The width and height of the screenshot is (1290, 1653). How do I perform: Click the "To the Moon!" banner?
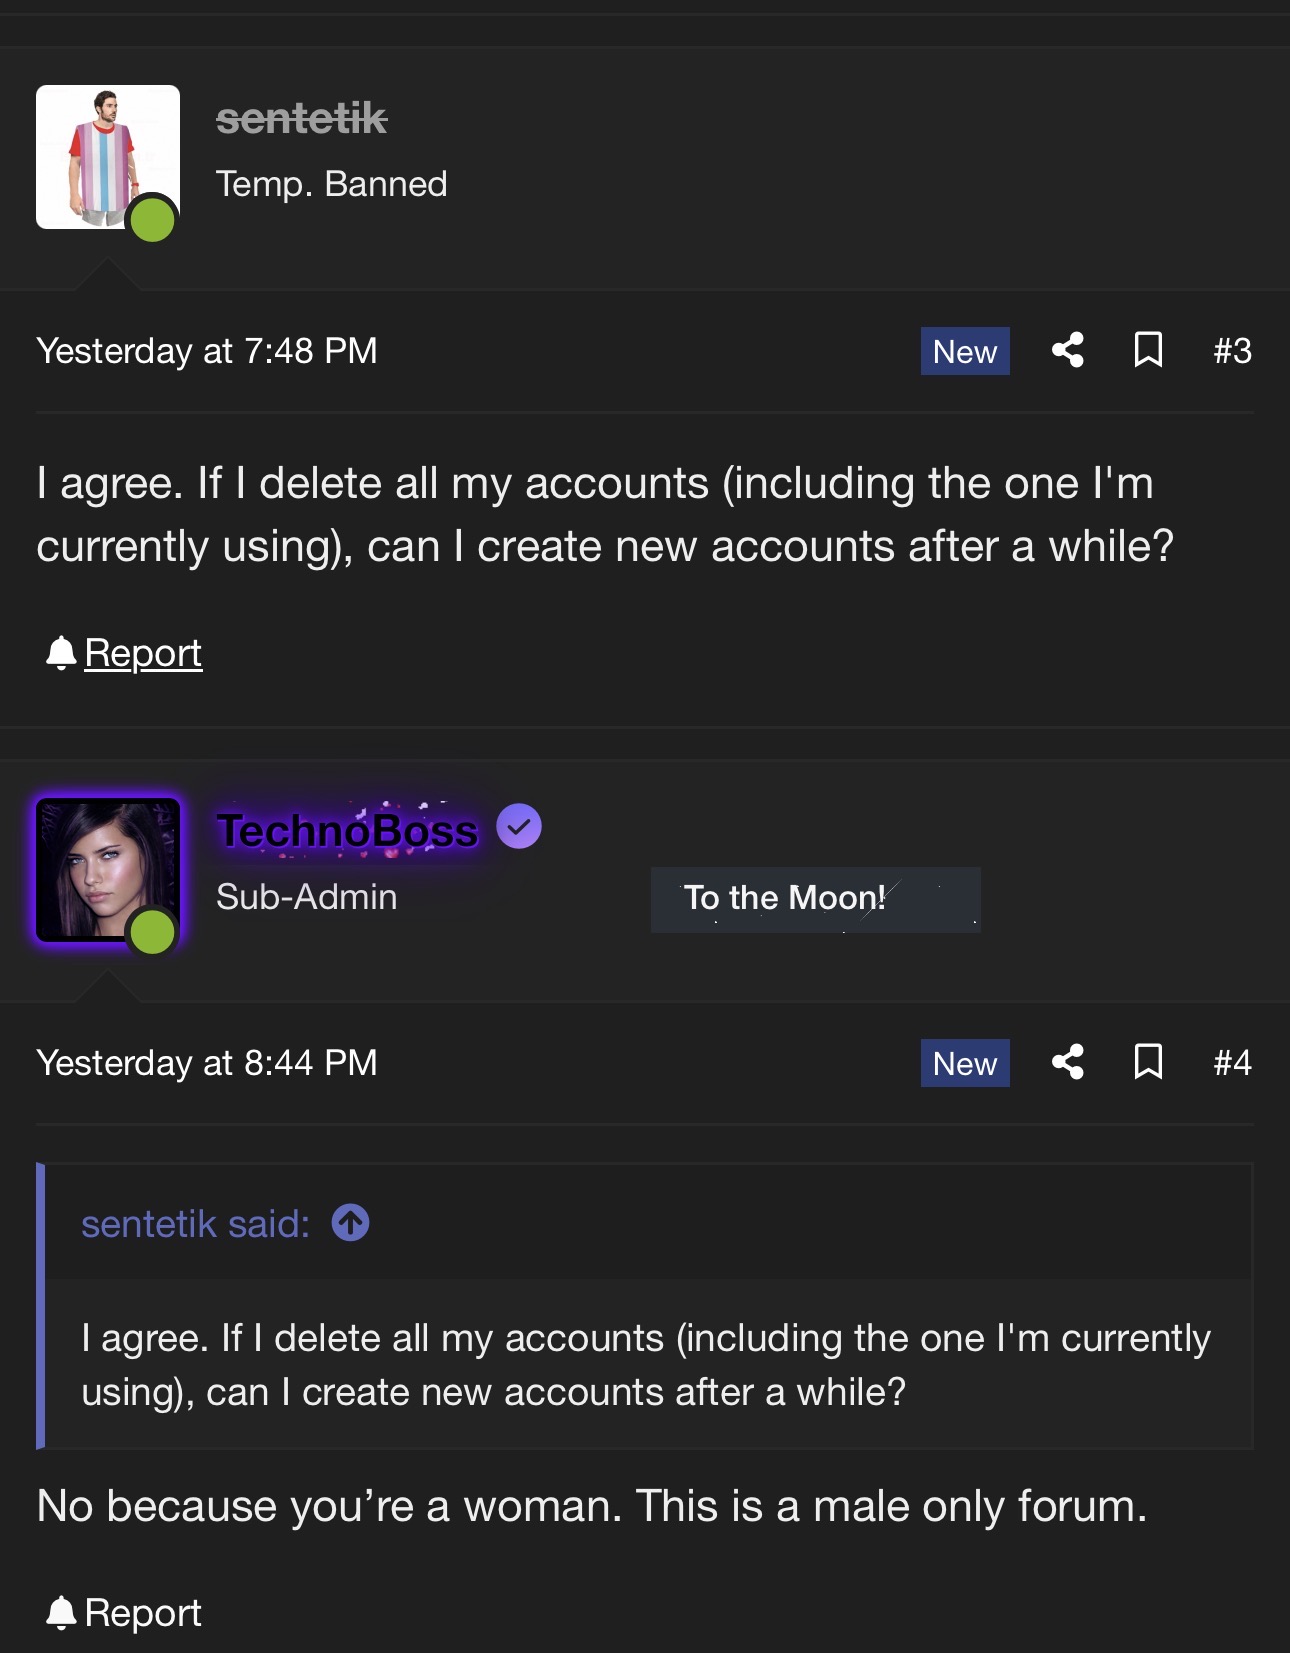[x=815, y=899]
